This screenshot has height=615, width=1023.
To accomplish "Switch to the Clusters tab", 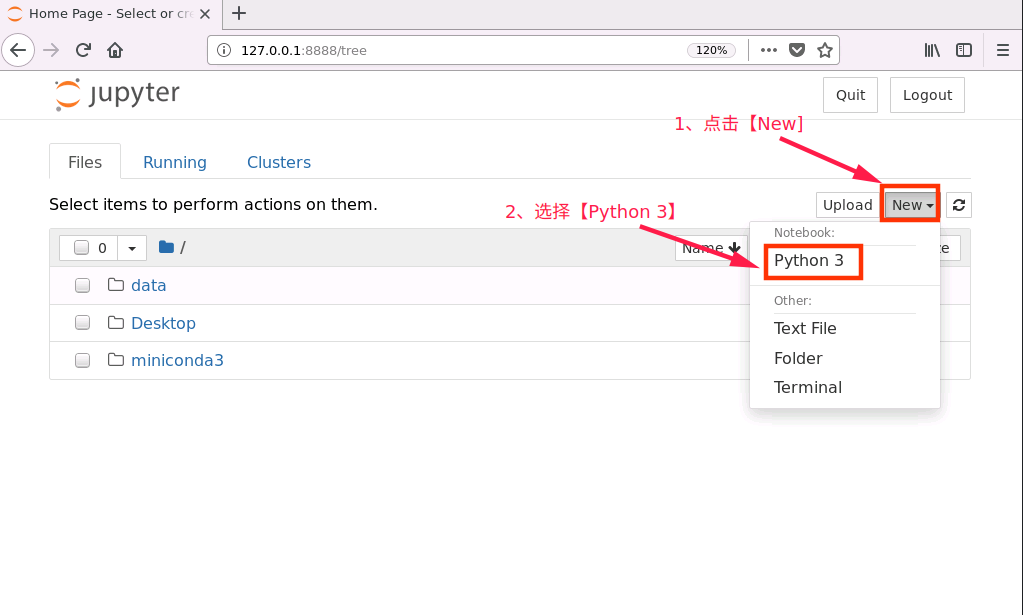I will [x=279, y=162].
